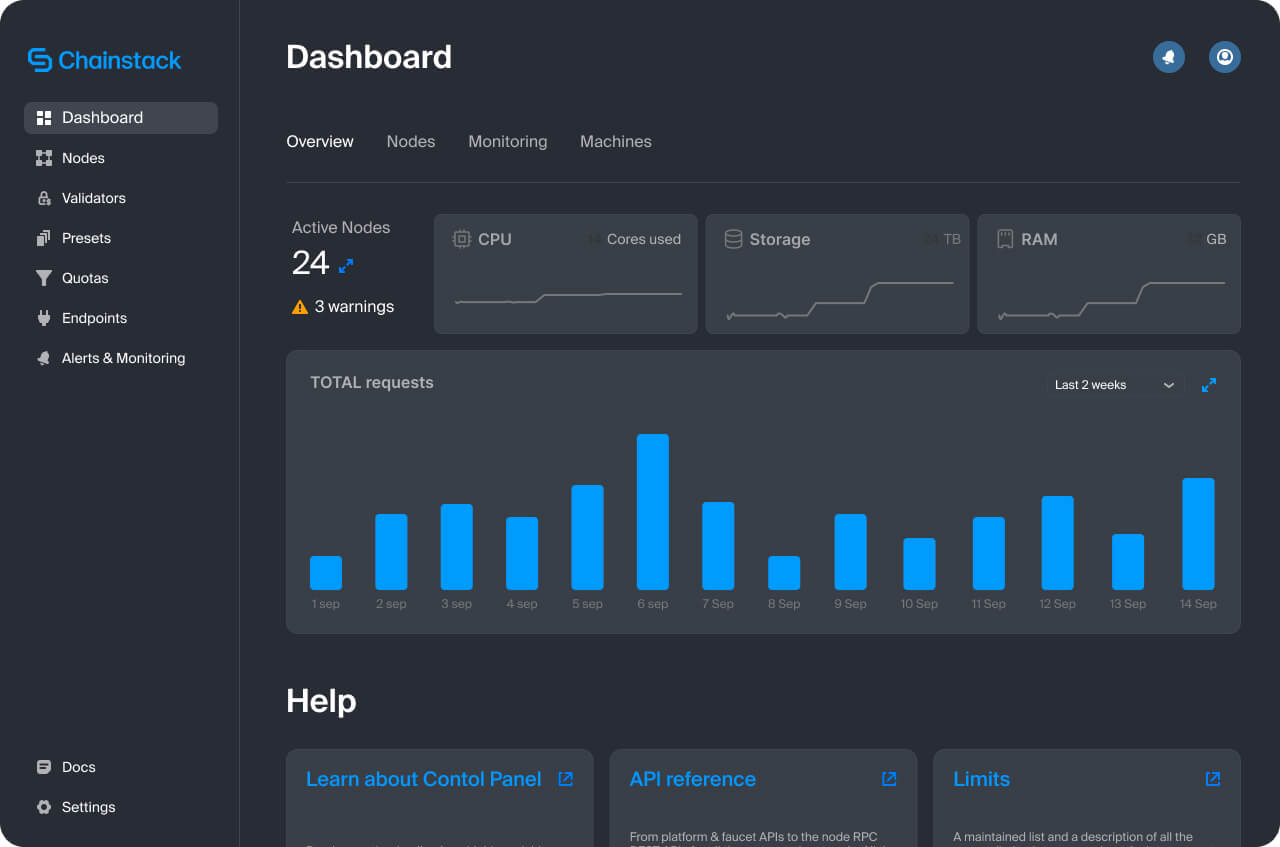1280x847 pixels.
Task: Click external-link icon on Contol Panel card
Action: (x=566, y=779)
